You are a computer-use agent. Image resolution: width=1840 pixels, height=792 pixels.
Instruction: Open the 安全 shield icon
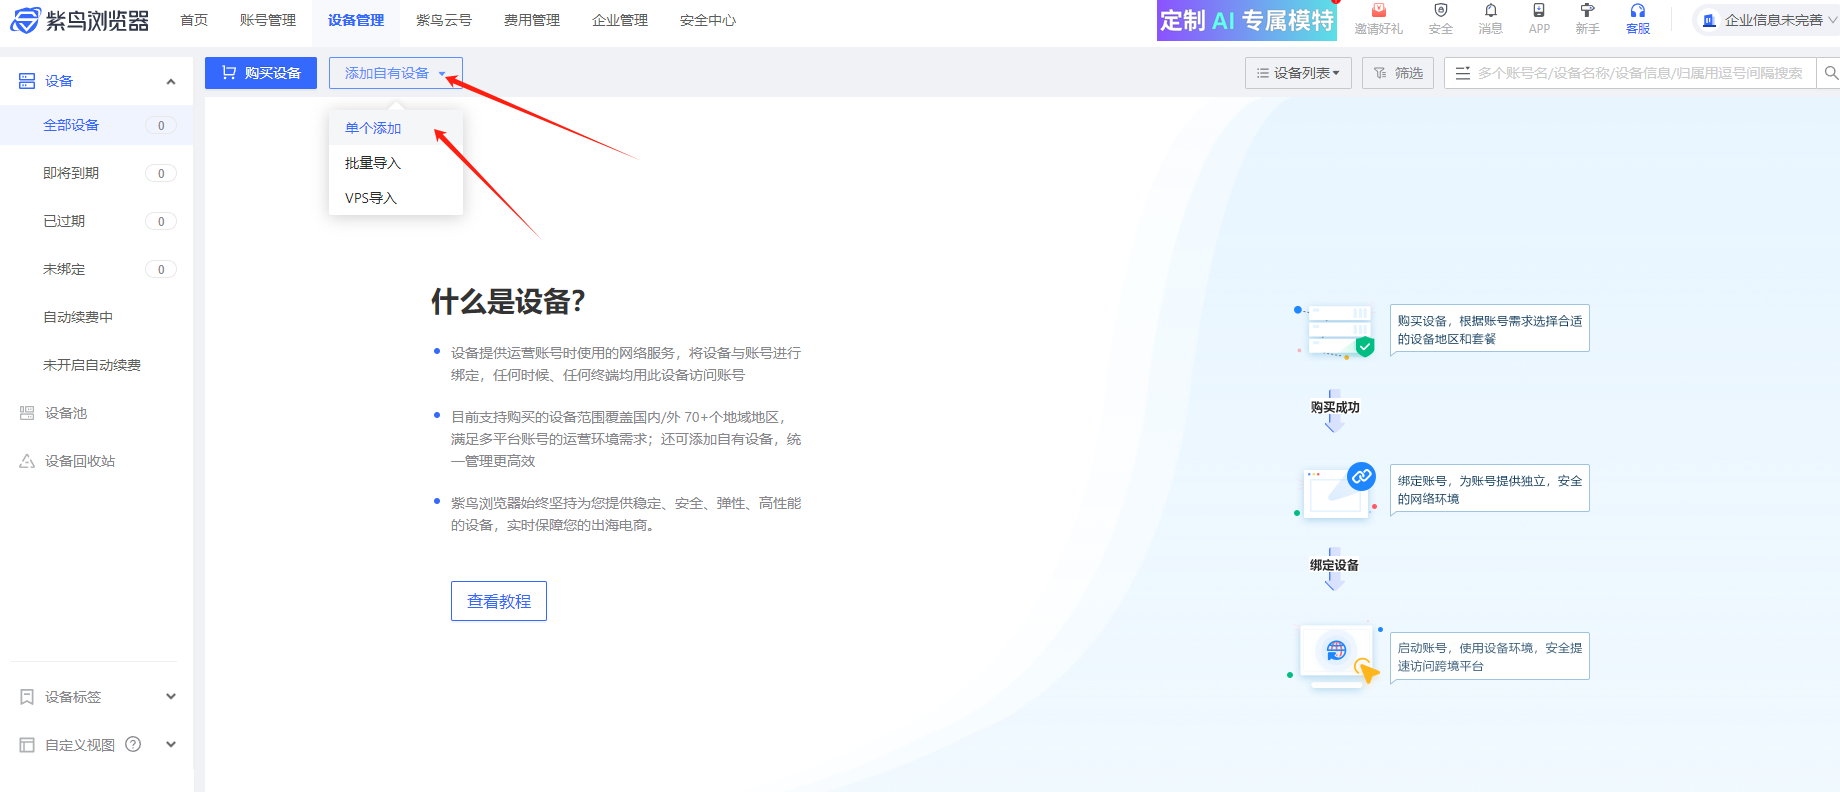(x=1441, y=11)
